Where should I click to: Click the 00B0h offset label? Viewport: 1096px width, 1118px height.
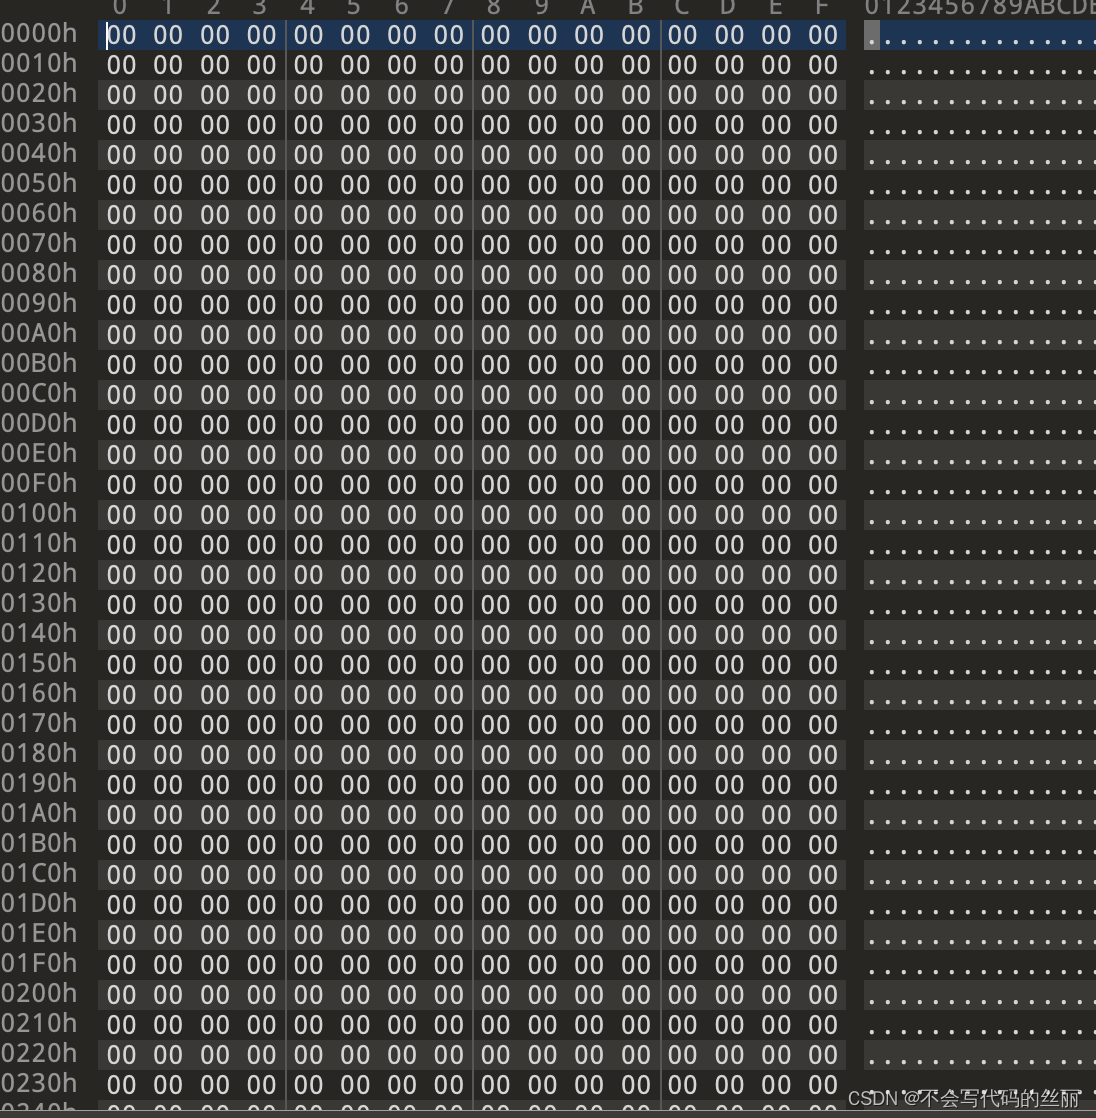click(39, 363)
